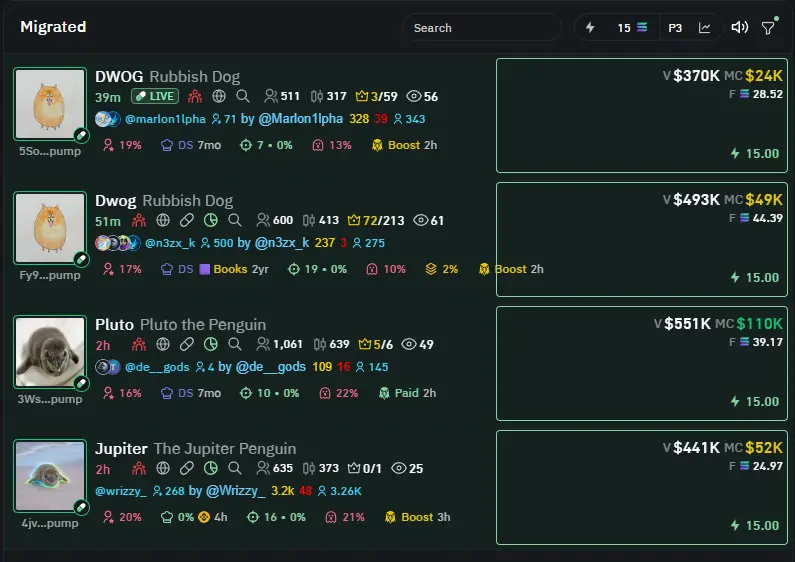Image resolution: width=795 pixels, height=562 pixels.
Task: Quick buy 15.00 on DWOG $24K card
Action: click(755, 153)
